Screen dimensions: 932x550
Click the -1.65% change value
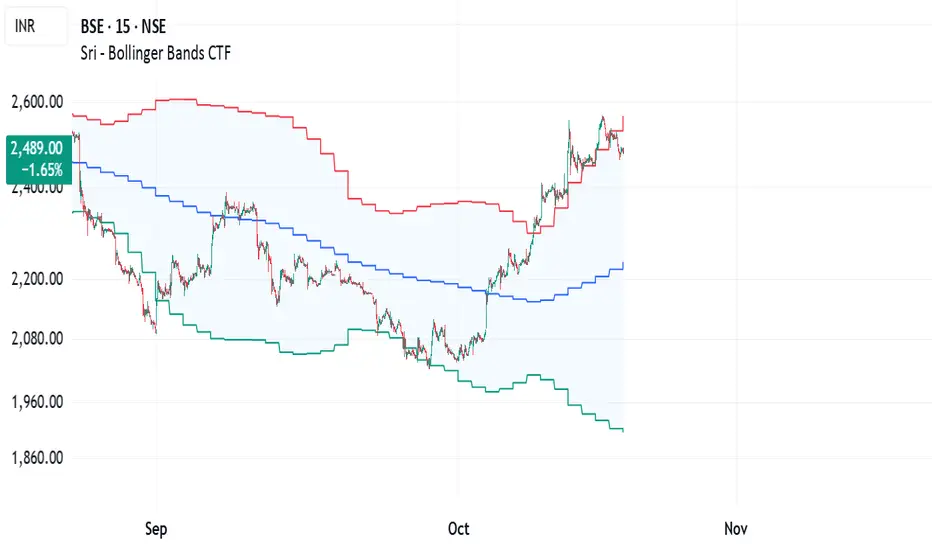(40, 167)
